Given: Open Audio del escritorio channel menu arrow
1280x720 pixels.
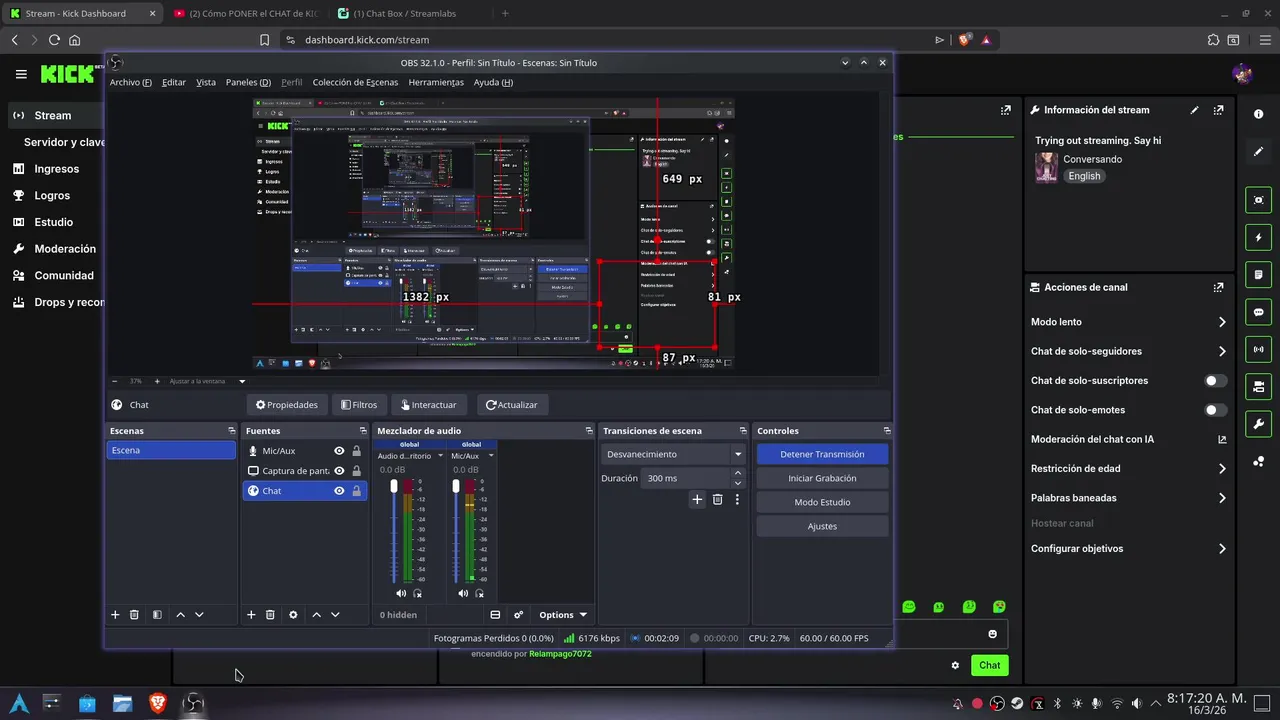Looking at the screenshot, I should (x=439, y=456).
